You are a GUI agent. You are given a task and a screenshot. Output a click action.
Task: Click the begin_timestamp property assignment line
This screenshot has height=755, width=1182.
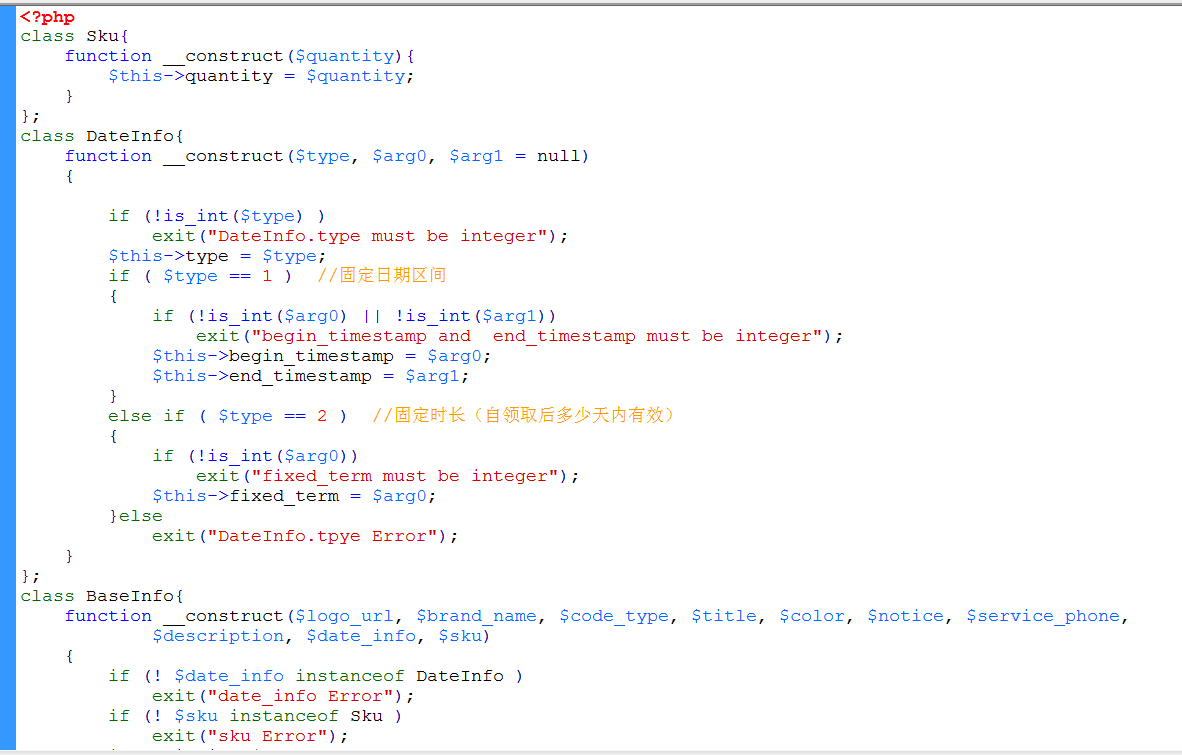pyautogui.click(x=321, y=356)
